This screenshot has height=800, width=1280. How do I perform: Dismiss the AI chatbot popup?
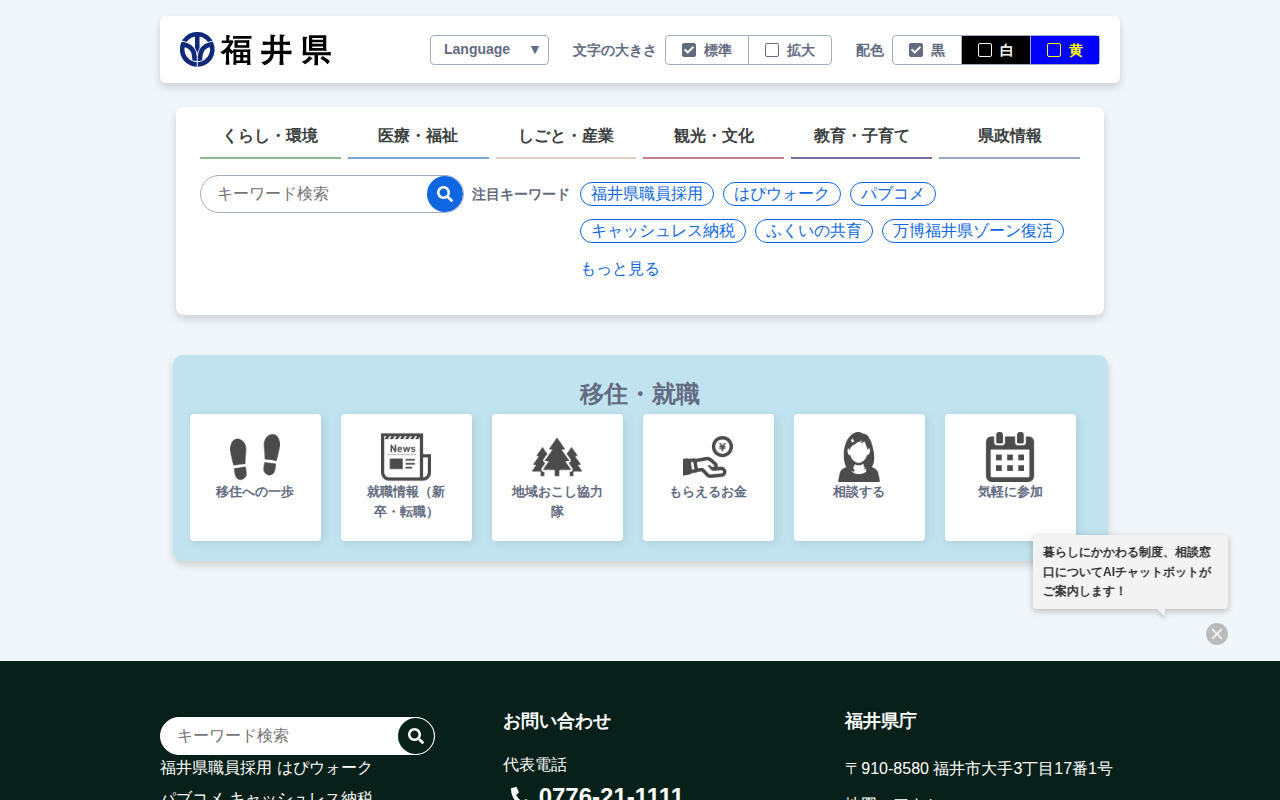click(1217, 634)
